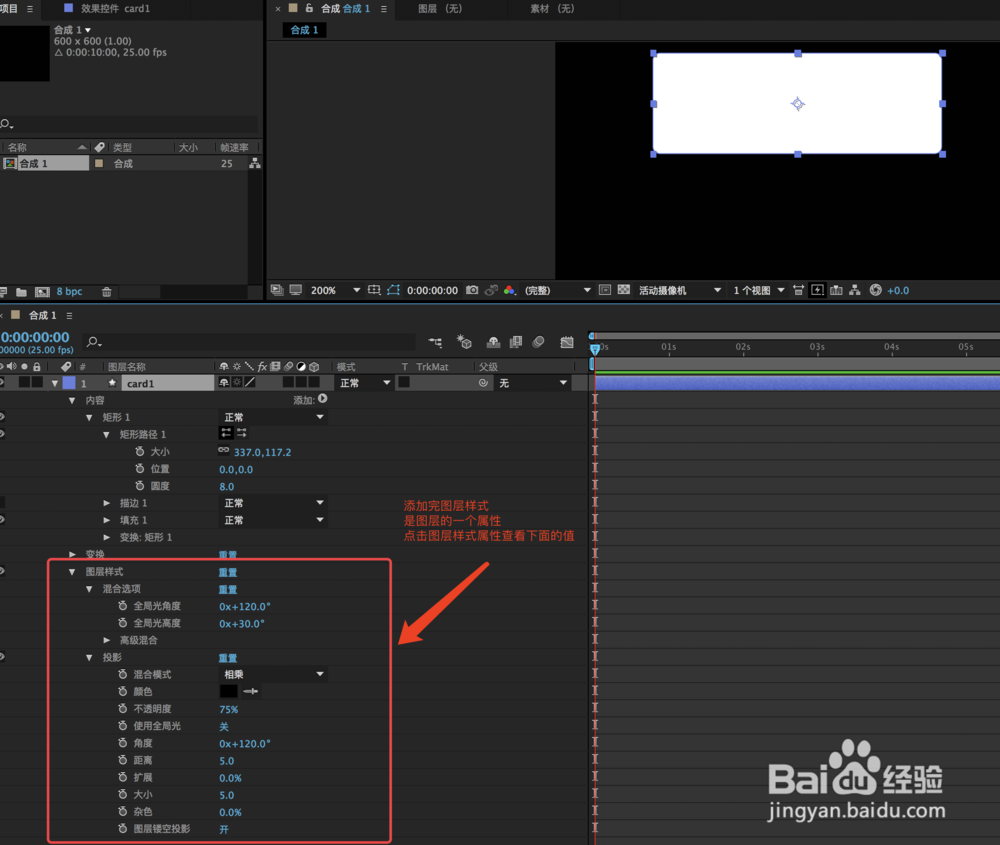Hide 矩形 1 with its eye toggle
Image resolution: width=1000 pixels, height=845 pixels.
[x=2, y=416]
